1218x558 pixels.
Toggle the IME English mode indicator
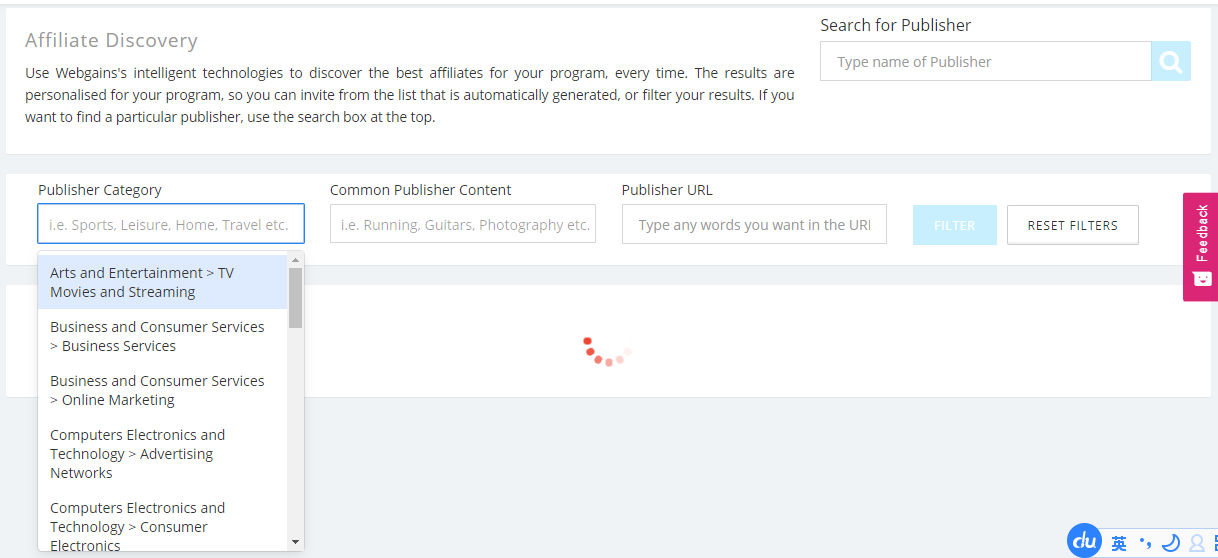[x=1119, y=543]
